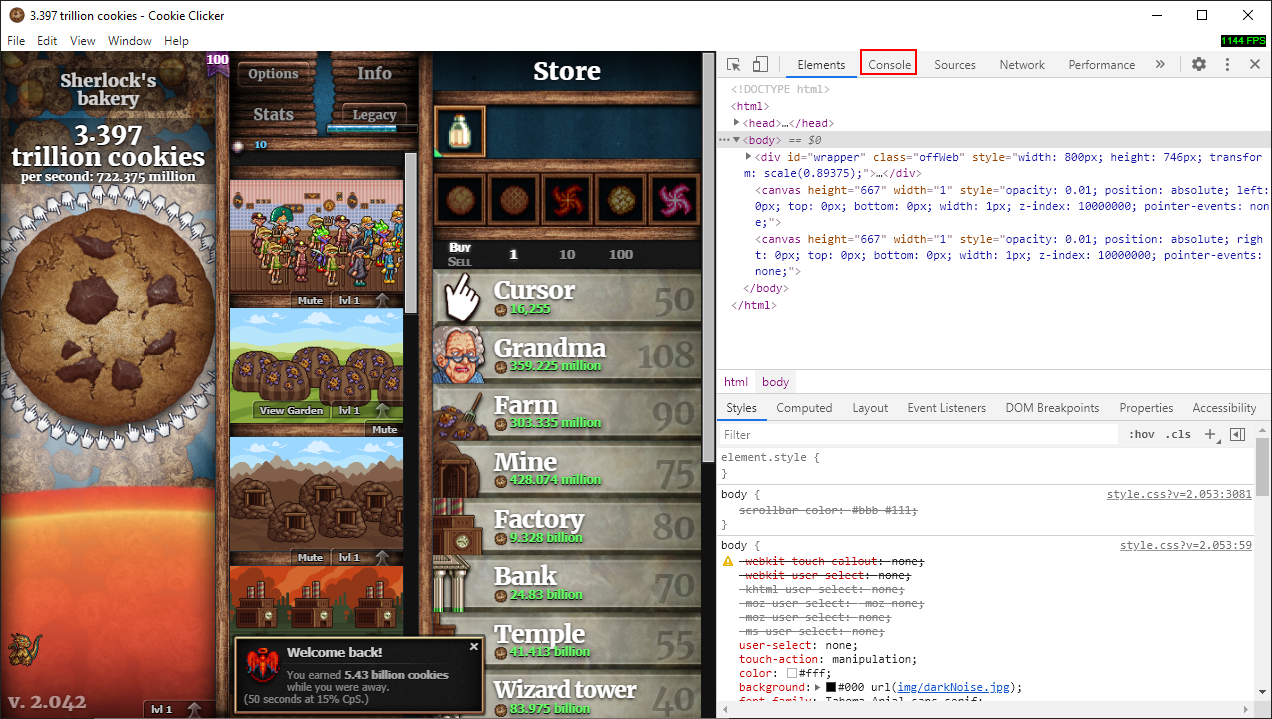Purchase a Farm from the store
Image resolution: width=1272 pixels, height=719 pixels.
click(x=566, y=412)
